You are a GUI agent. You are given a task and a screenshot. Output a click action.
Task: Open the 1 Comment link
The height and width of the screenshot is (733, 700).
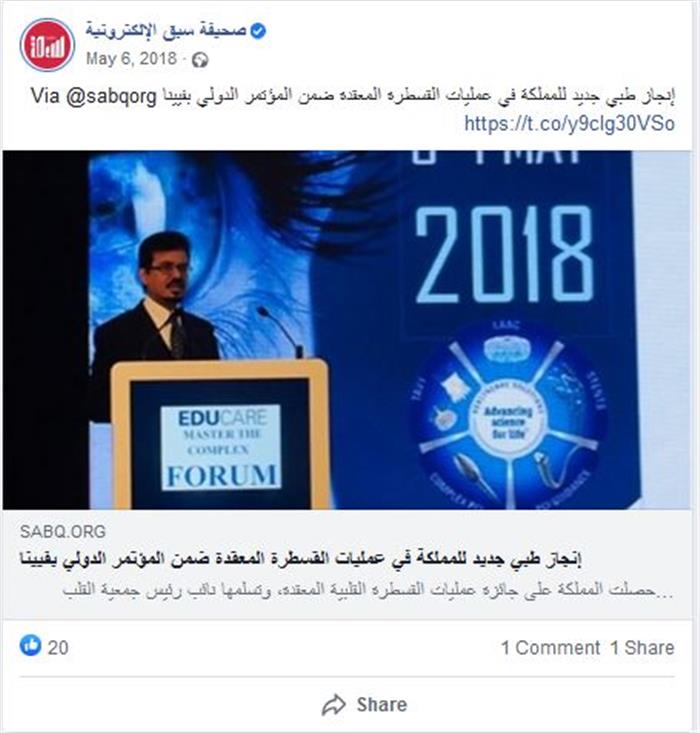coord(550,648)
